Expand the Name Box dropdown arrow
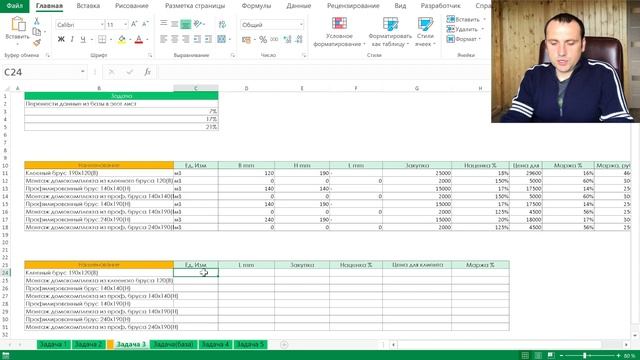This screenshot has height=360, width=640. 82,72
